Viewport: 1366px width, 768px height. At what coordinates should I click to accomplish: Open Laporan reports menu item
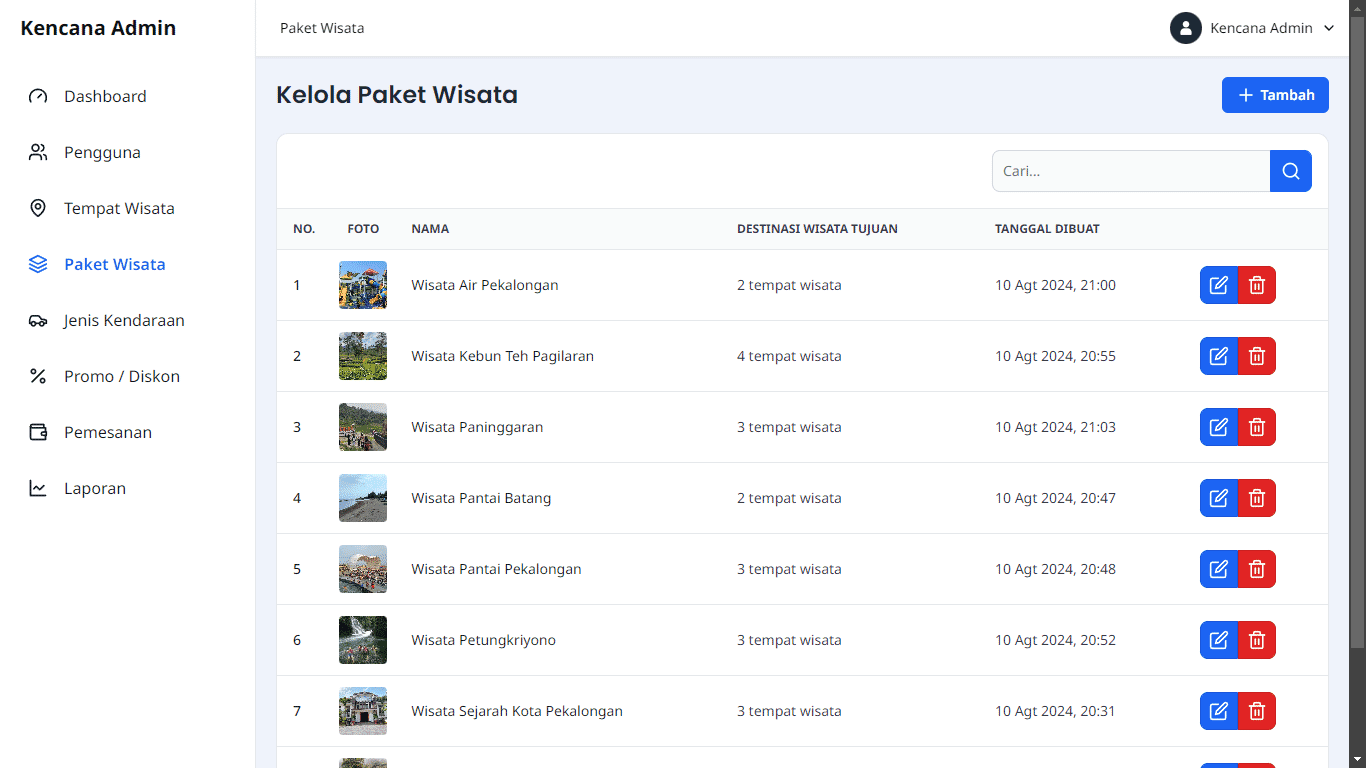pyautogui.click(x=95, y=489)
